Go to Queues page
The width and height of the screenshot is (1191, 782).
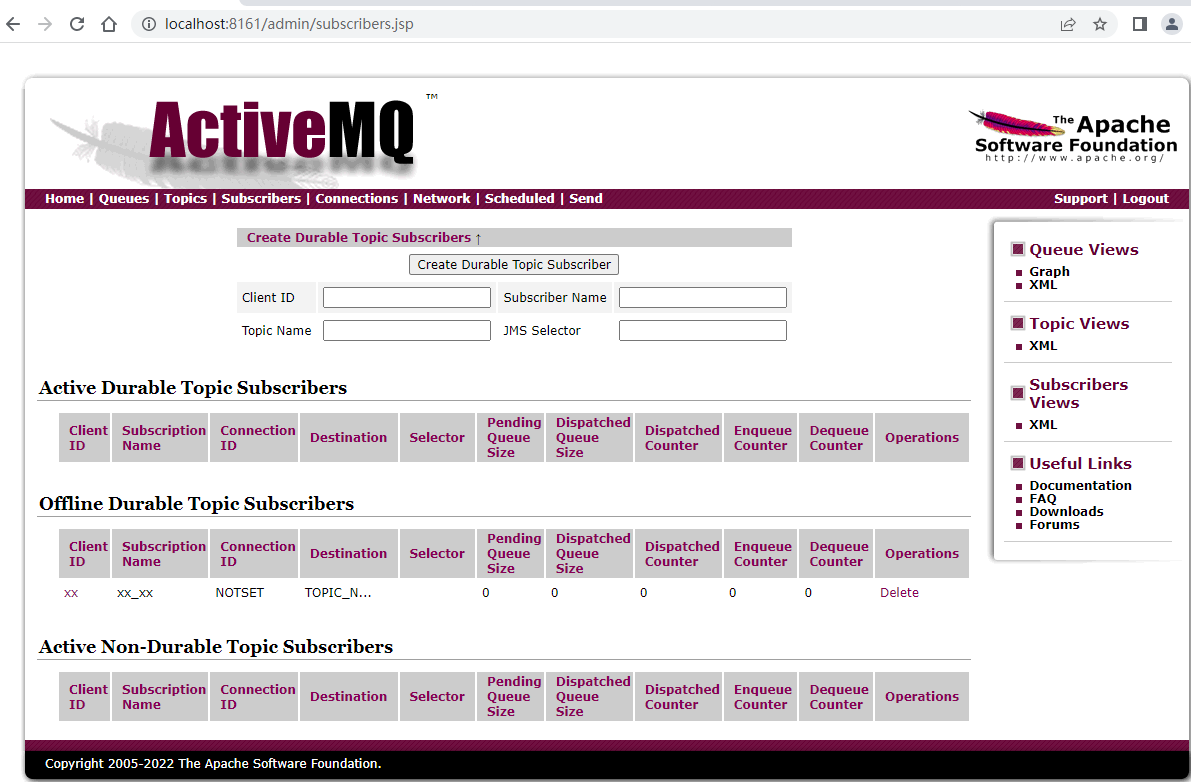(x=124, y=198)
